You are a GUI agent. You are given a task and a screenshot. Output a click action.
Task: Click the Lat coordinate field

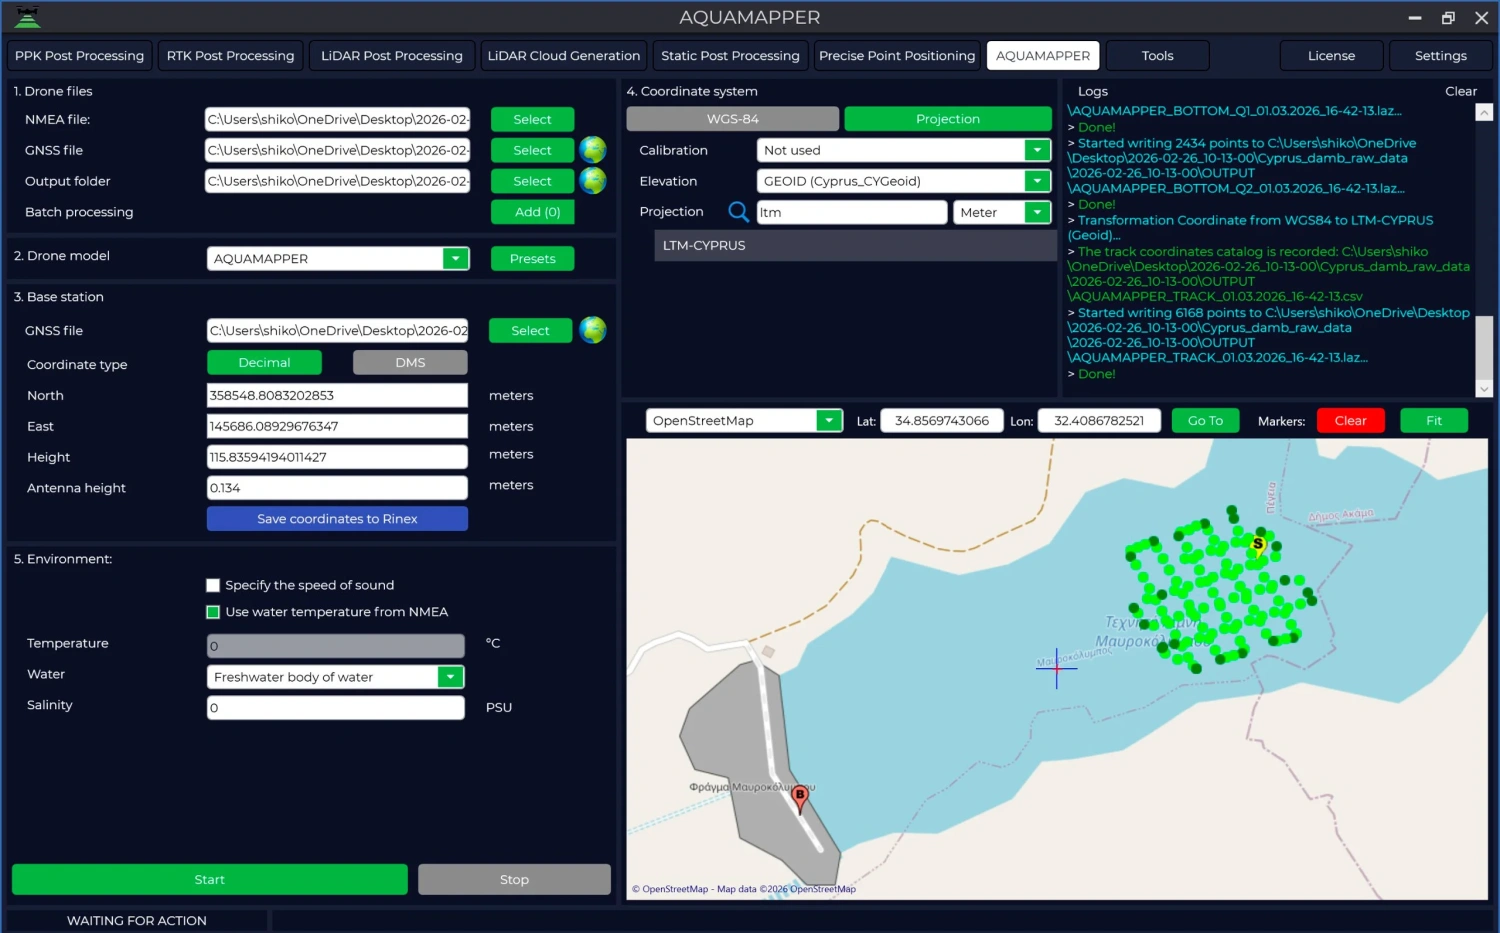click(942, 420)
